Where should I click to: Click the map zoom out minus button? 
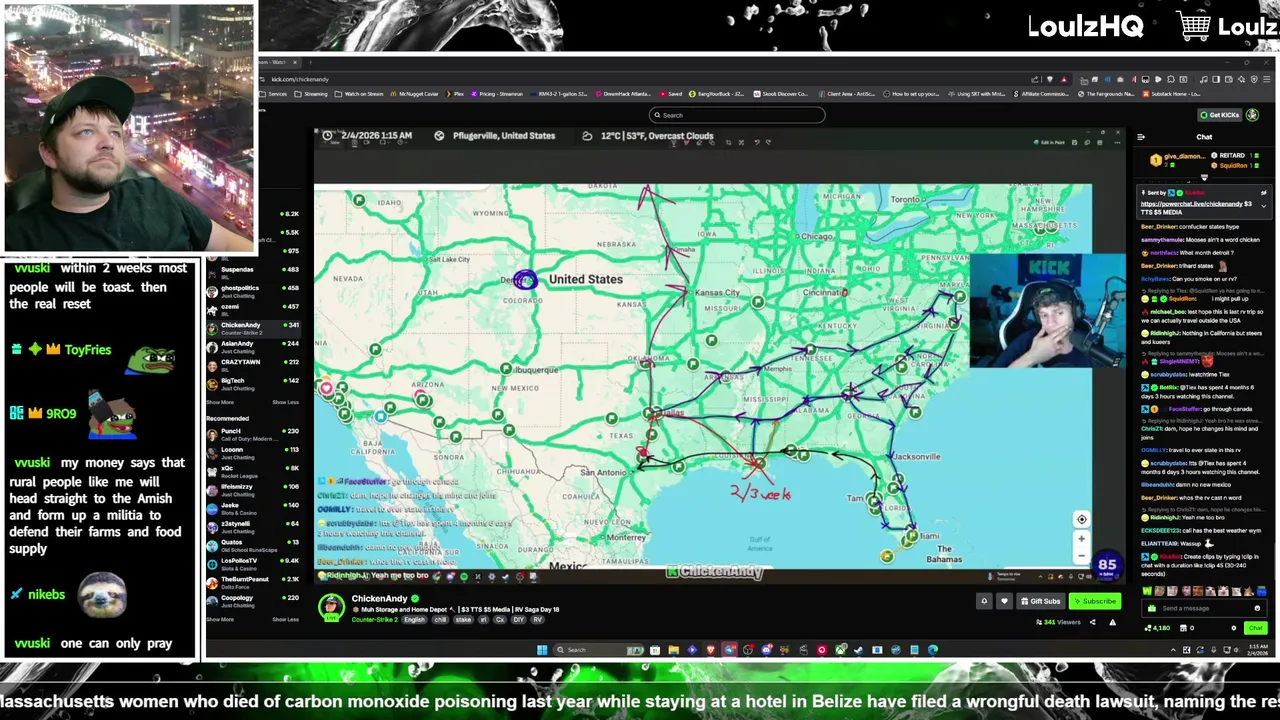click(x=1081, y=554)
